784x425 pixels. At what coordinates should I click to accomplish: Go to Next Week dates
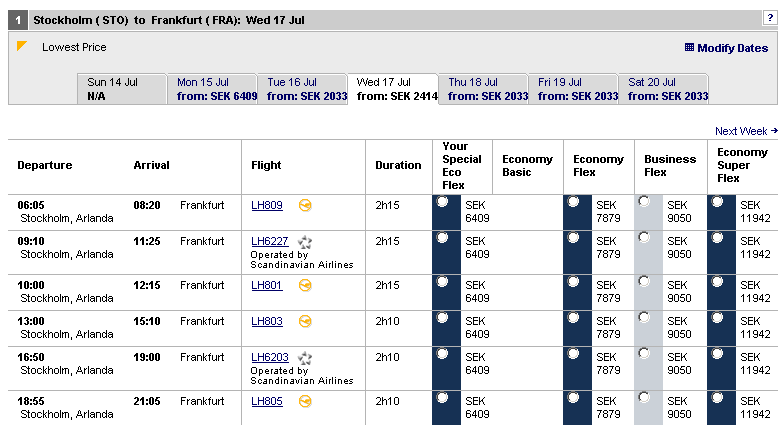746,131
